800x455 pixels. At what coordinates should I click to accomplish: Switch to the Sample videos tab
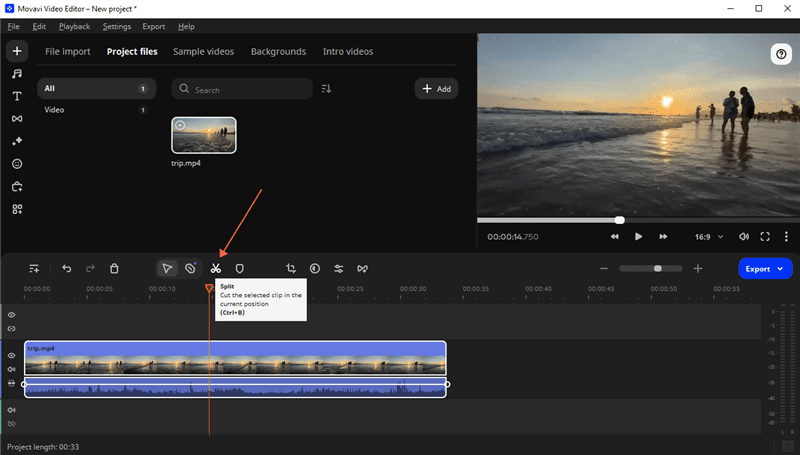pos(204,51)
